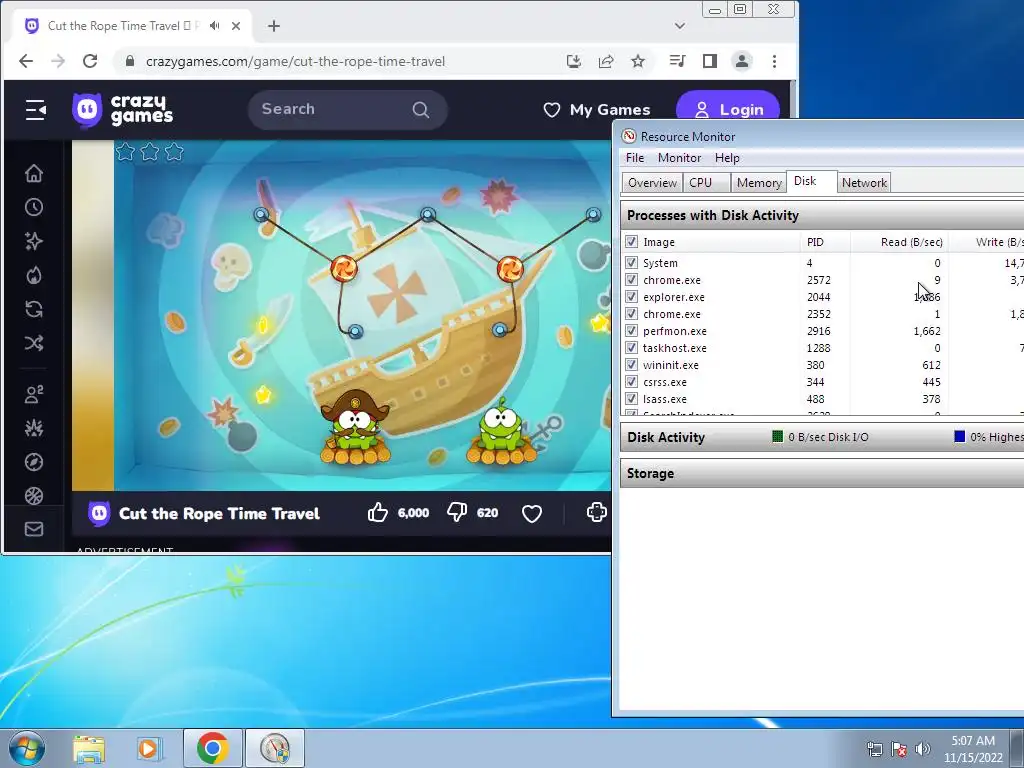Collapse Processes with Disk Activity section
Image resolution: width=1024 pixels, height=768 pixels.
(822, 216)
